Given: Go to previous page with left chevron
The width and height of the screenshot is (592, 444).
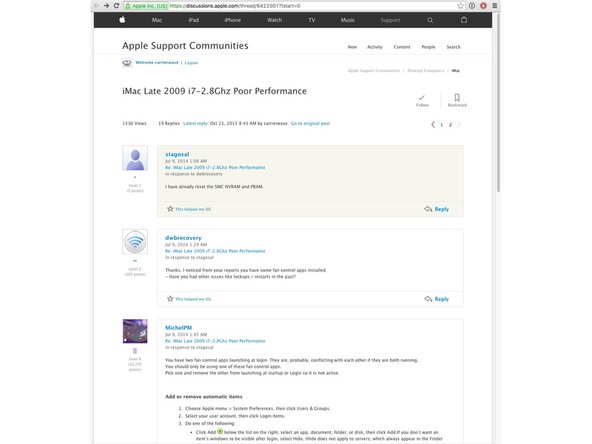Looking at the screenshot, I should click(433, 124).
